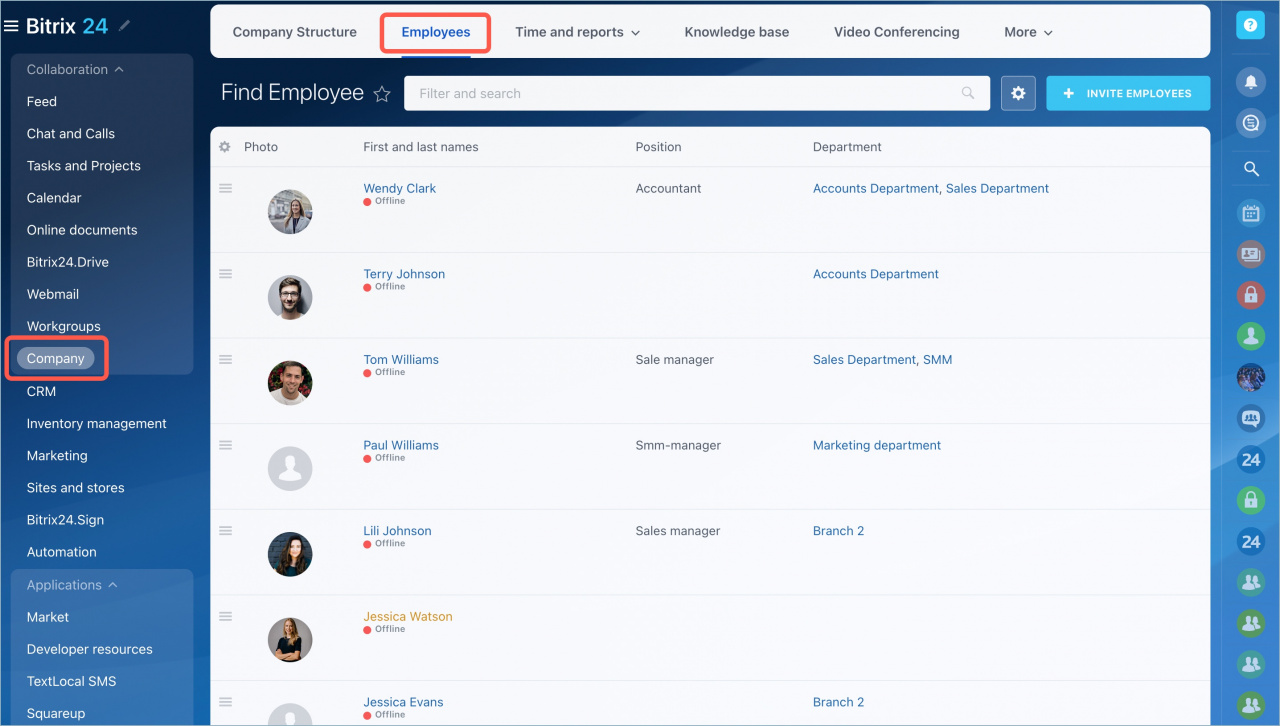
Task: Open the hamburger menu beside Bitrix 24
Action: pos(11,26)
